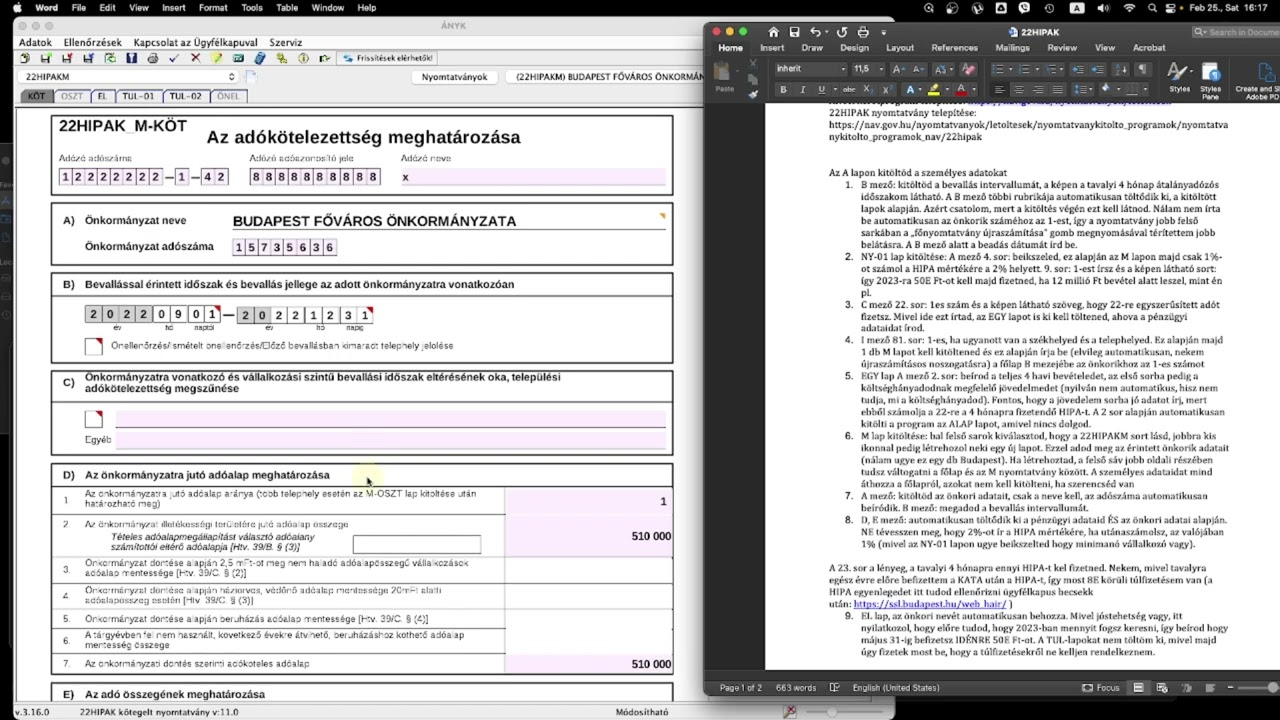Viewport: 1280px width, 720px height.
Task: Open the bullets list dropdown arrow
Action: pos(1011,69)
